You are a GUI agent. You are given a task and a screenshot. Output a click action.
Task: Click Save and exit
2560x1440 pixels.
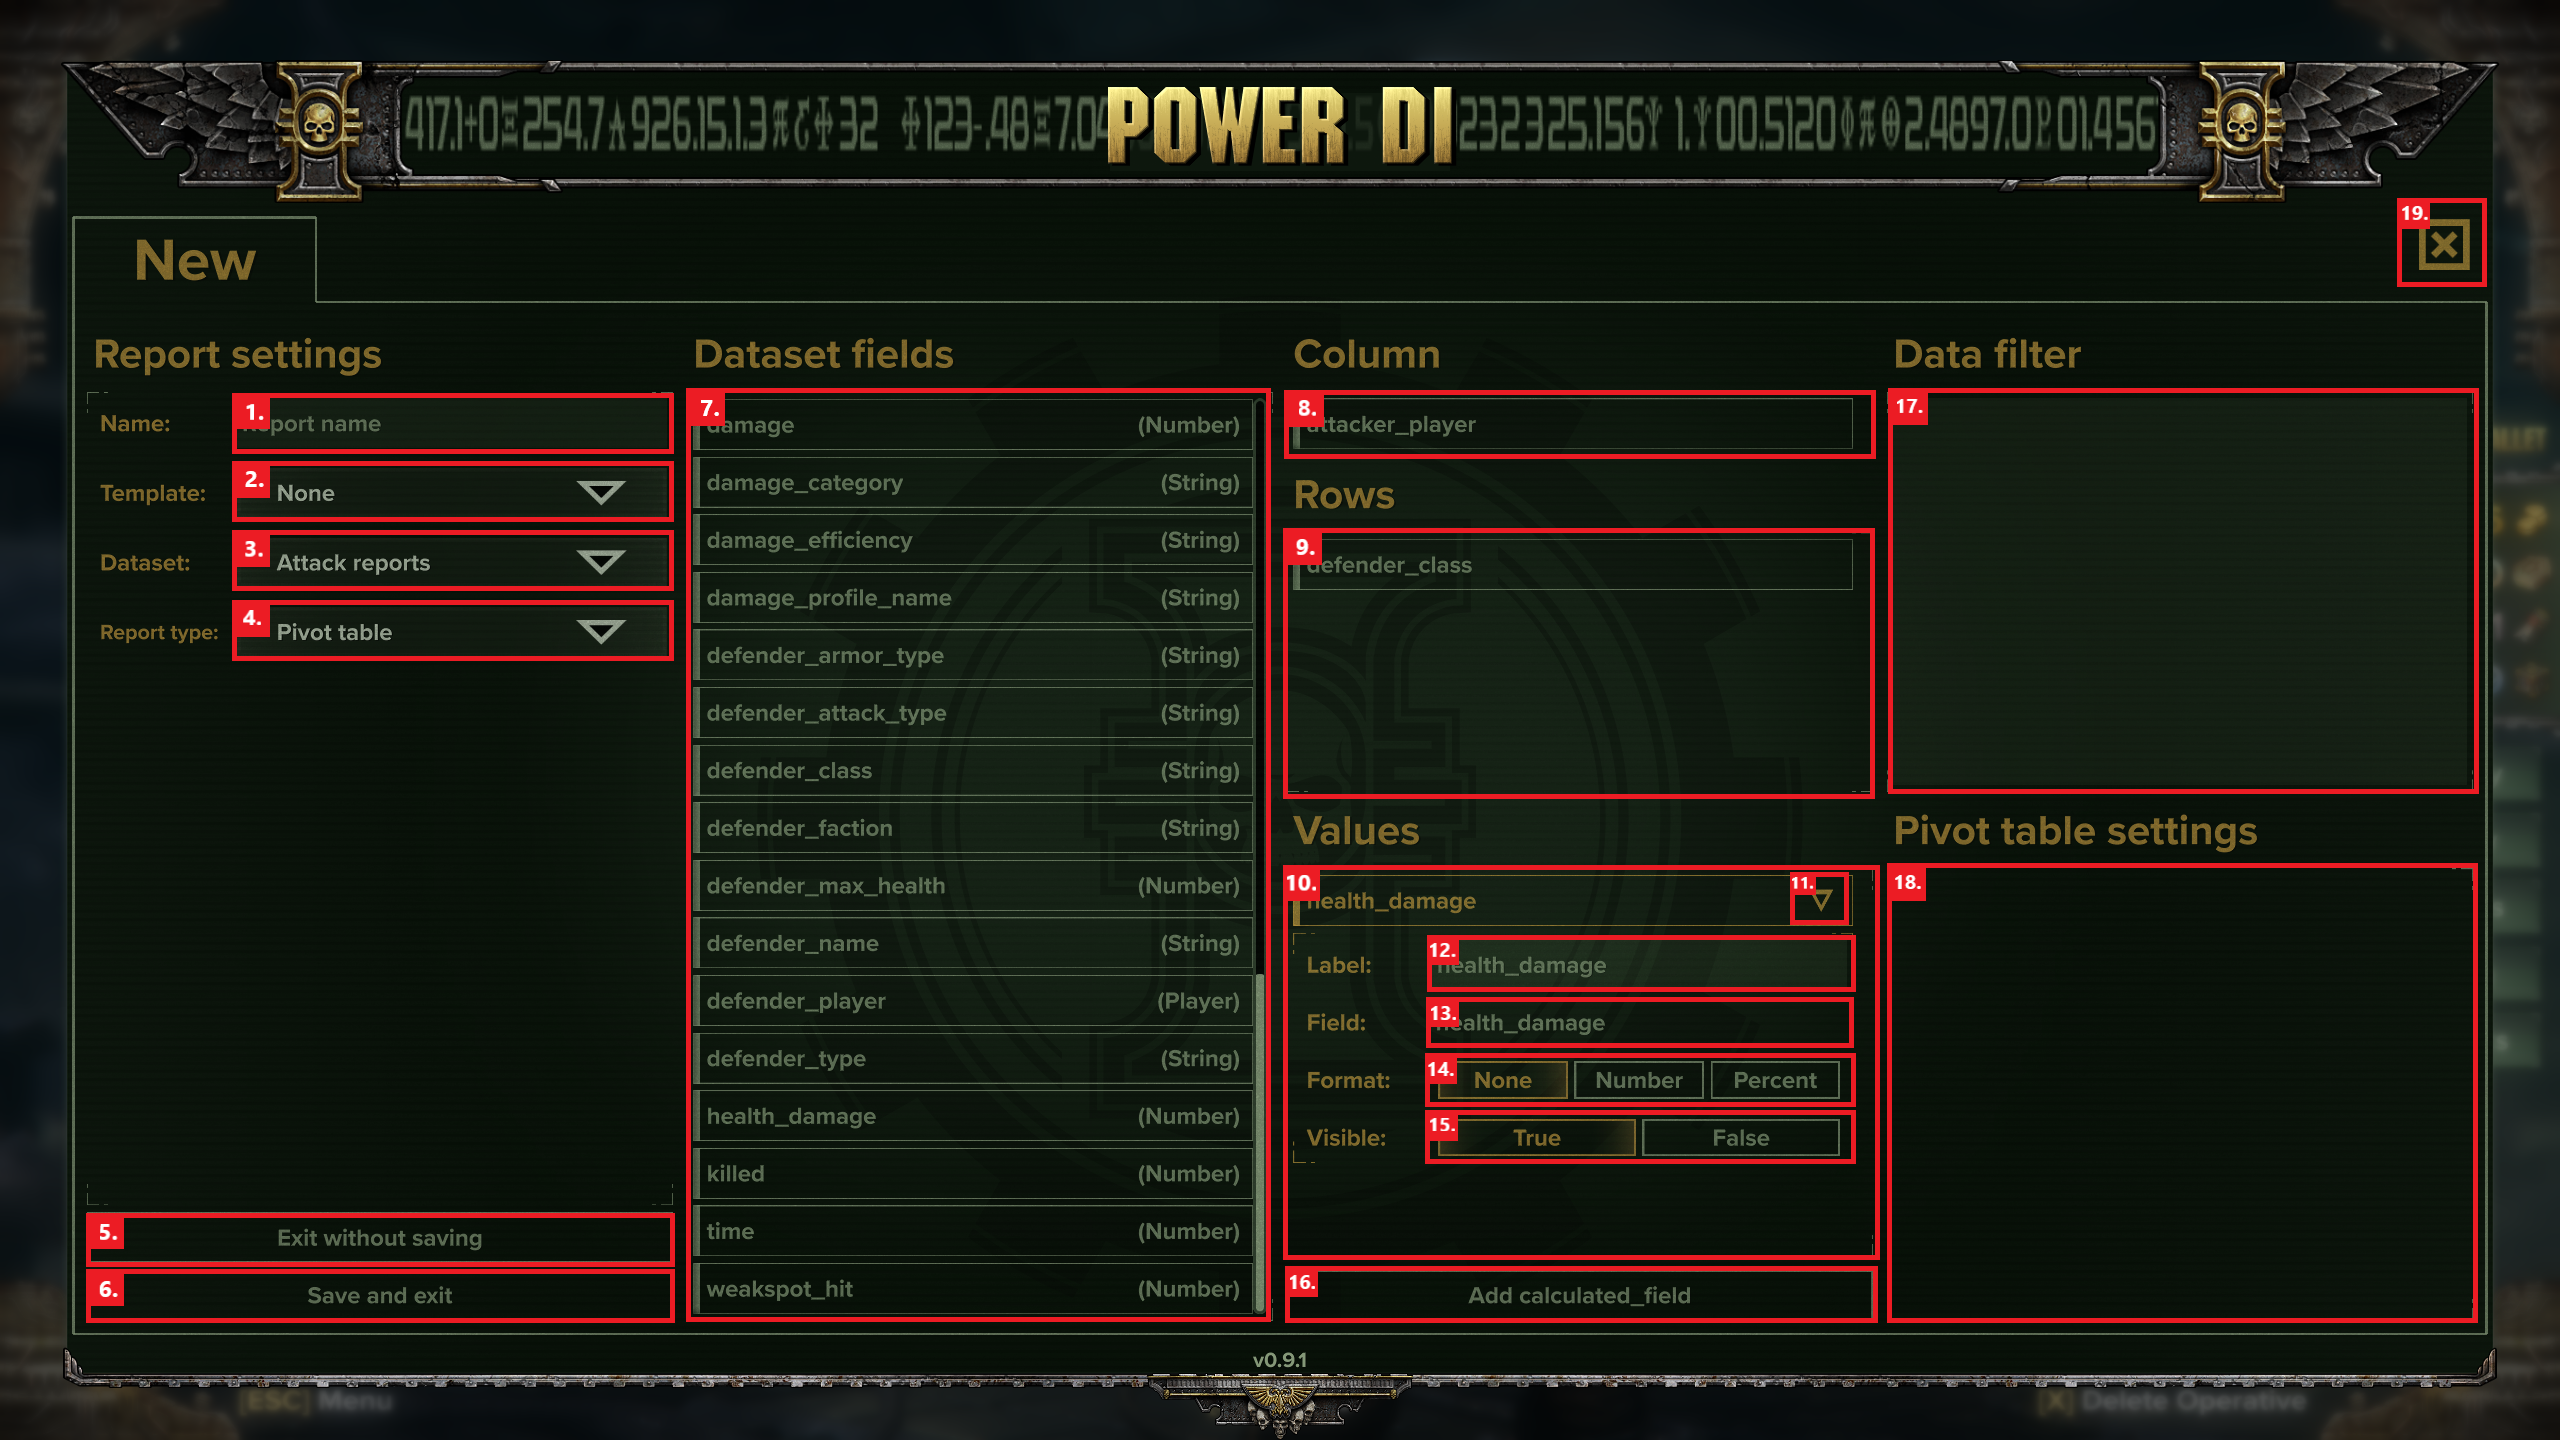pos(380,1295)
